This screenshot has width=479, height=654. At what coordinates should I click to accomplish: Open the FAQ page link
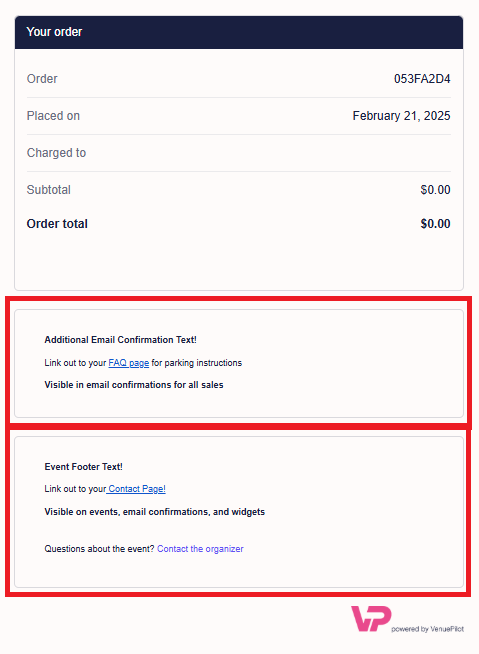pos(129,363)
